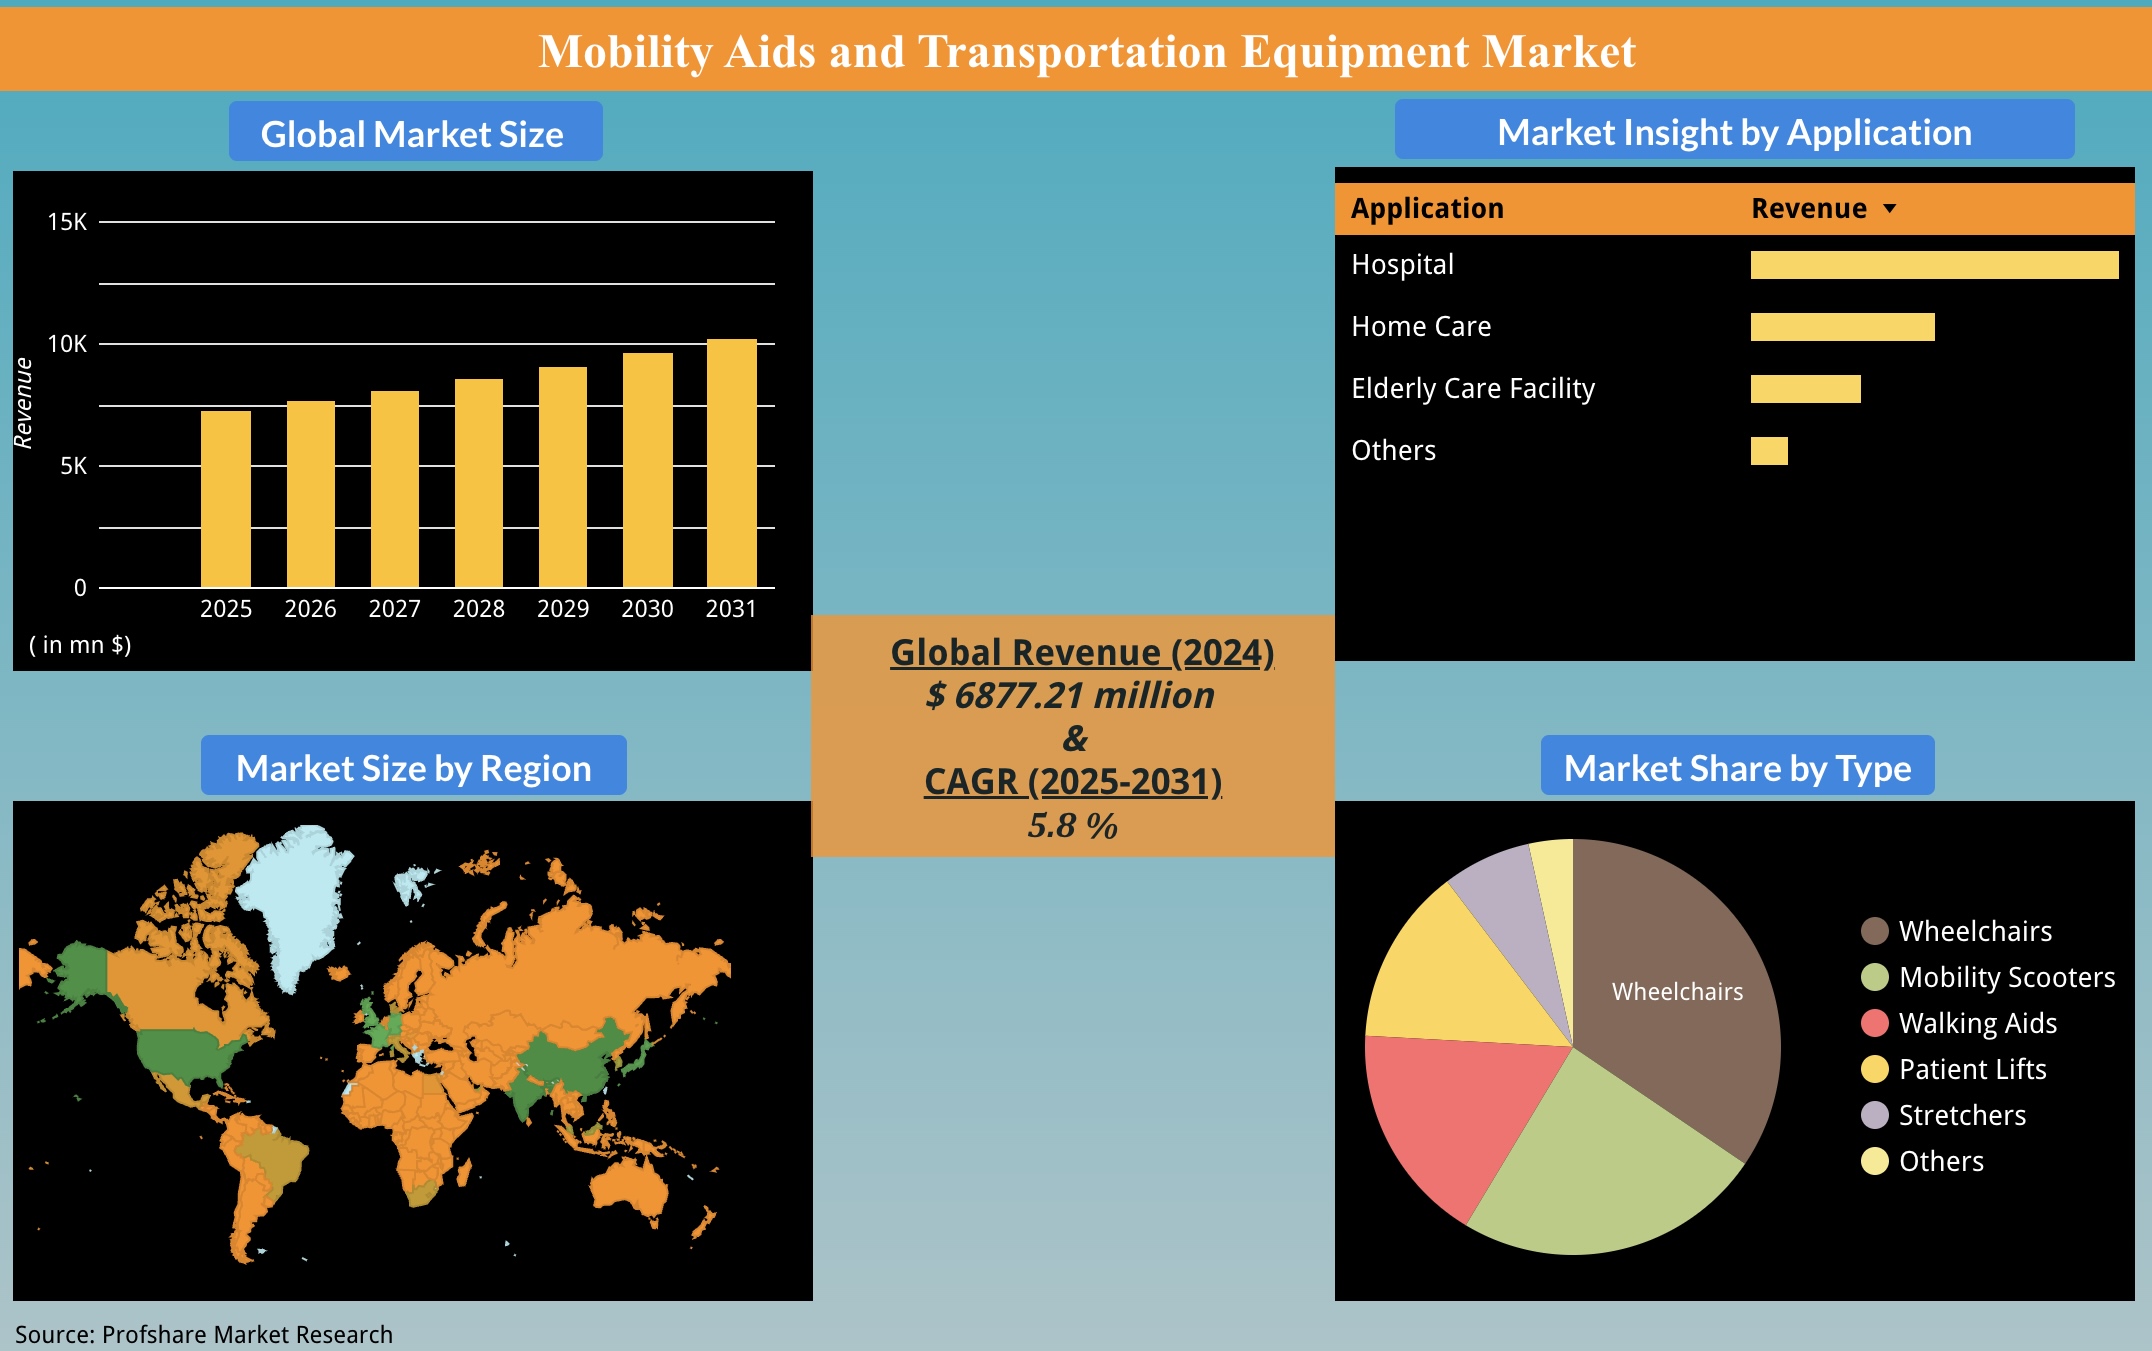2152x1351 pixels.
Task: Click the Home Care revenue bar
Action: pyautogui.click(x=1842, y=327)
